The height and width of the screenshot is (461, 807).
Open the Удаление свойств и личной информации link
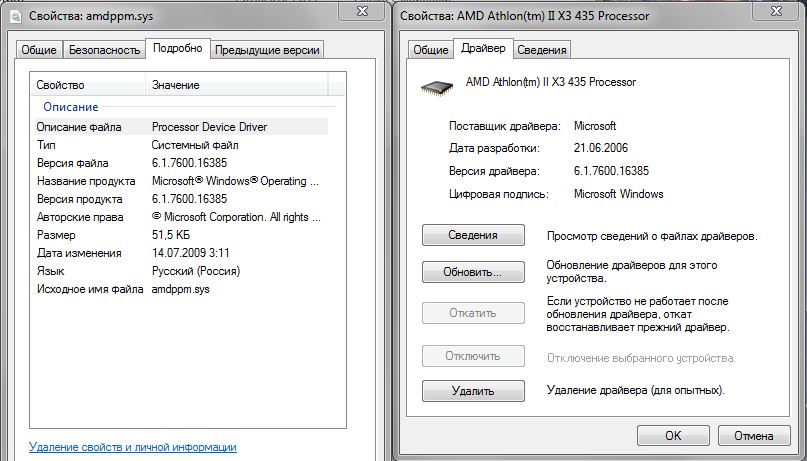coord(133,447)
